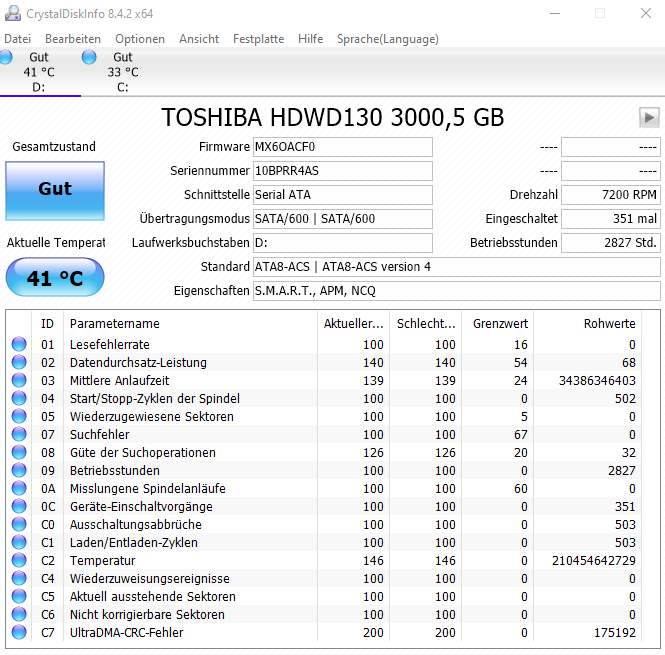The image size is (665, 655).
Task: Click the Übertragungsmodus field SATA/600
Action: coord(343,219)
